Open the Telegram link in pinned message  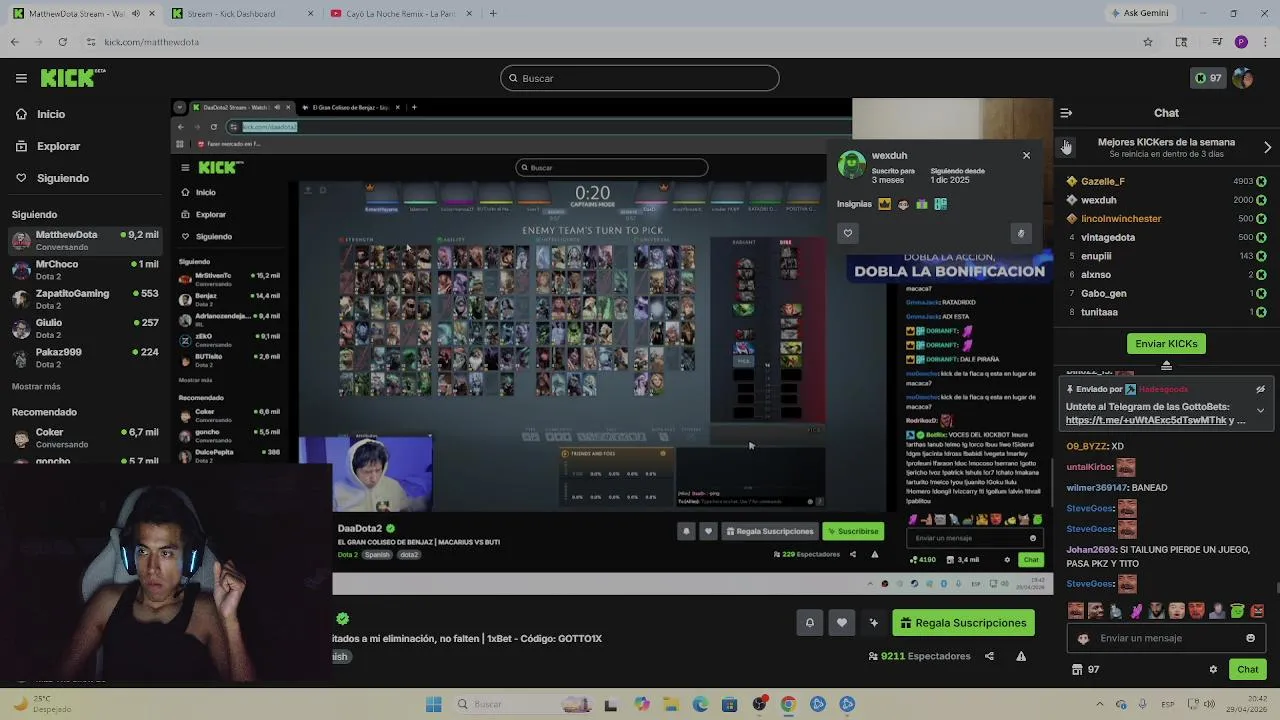point(1146,421)
